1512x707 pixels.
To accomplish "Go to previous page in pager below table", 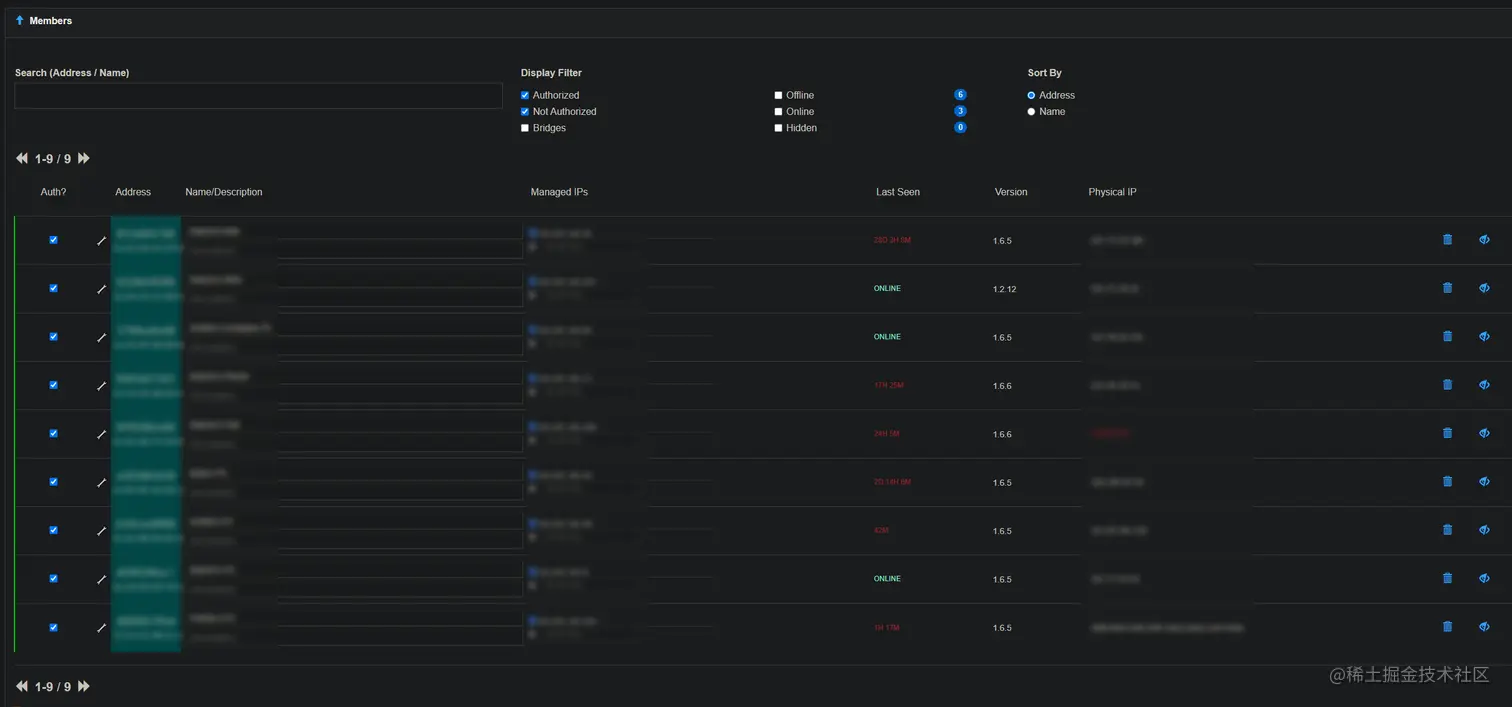I will [x=22, y=686].
